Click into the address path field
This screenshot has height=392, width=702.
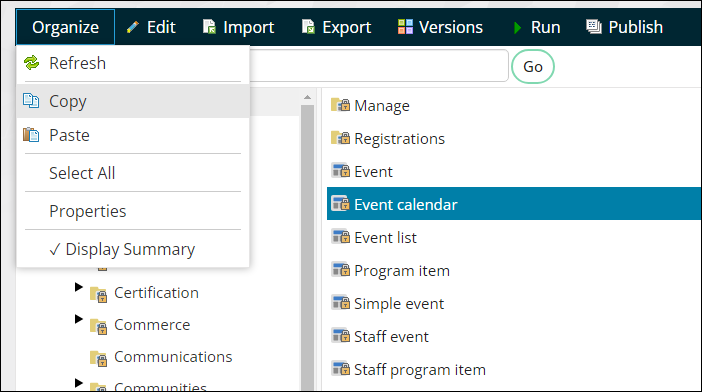(x=378, y=66)
